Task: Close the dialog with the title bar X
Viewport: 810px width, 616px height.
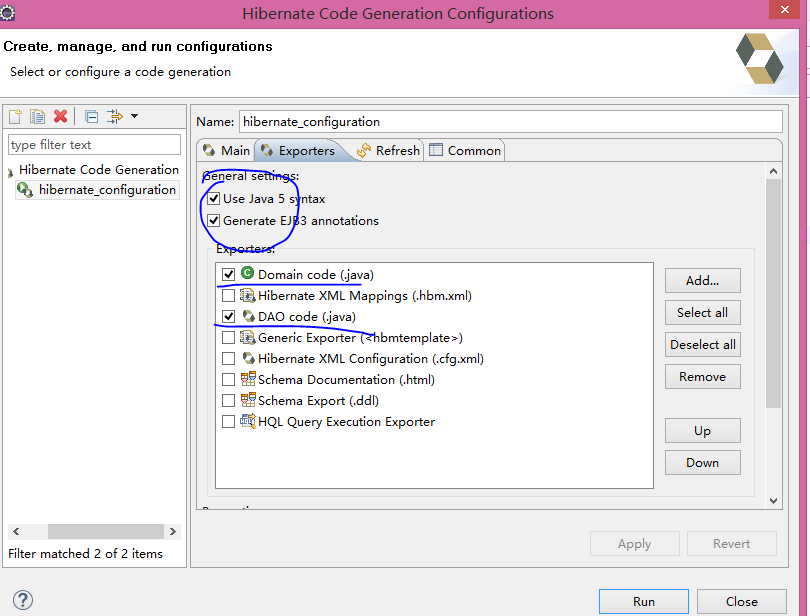Action: 785,9
